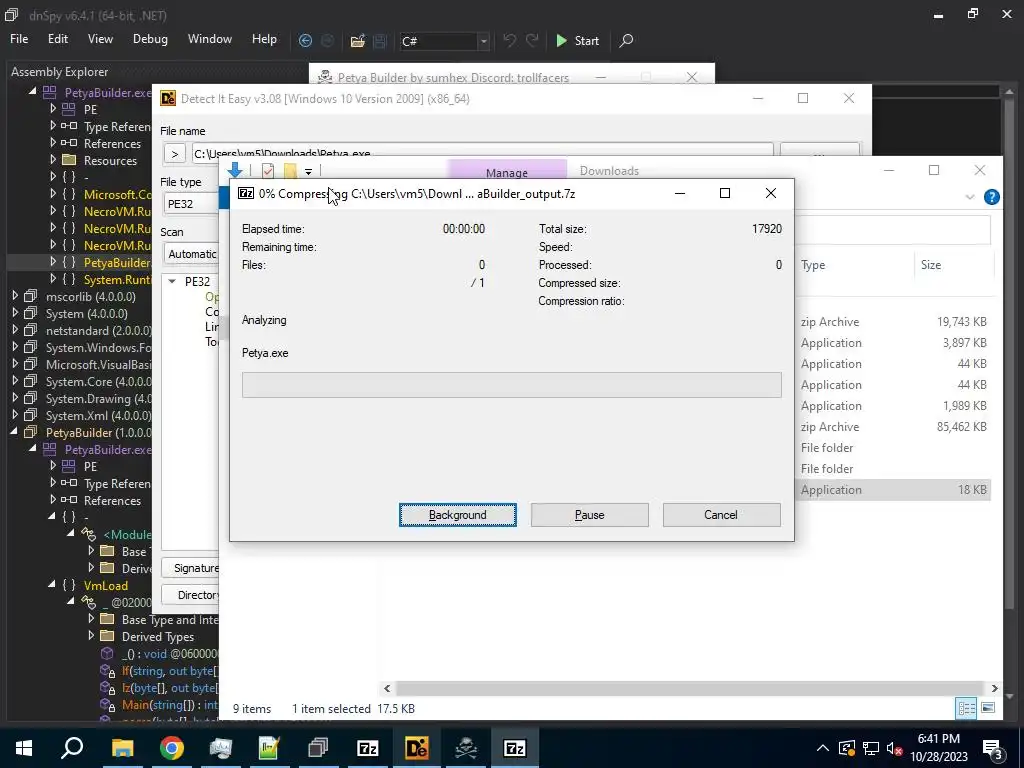Click the navigate backward arrow in dnSpy toolbar
This screenshot has width=1024, height=768.
[x=305, y=40]
